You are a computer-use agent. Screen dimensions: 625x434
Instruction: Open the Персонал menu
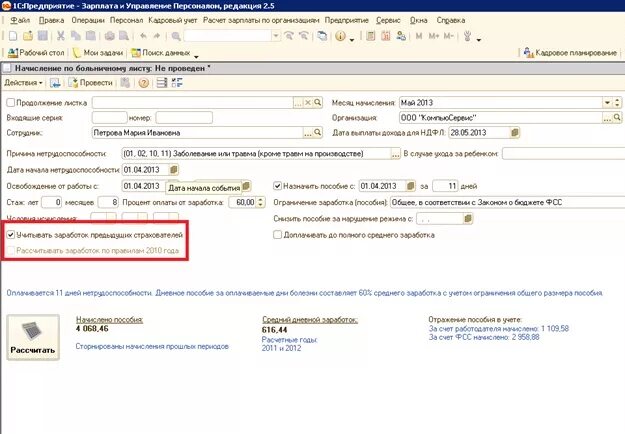click(126, 20)
